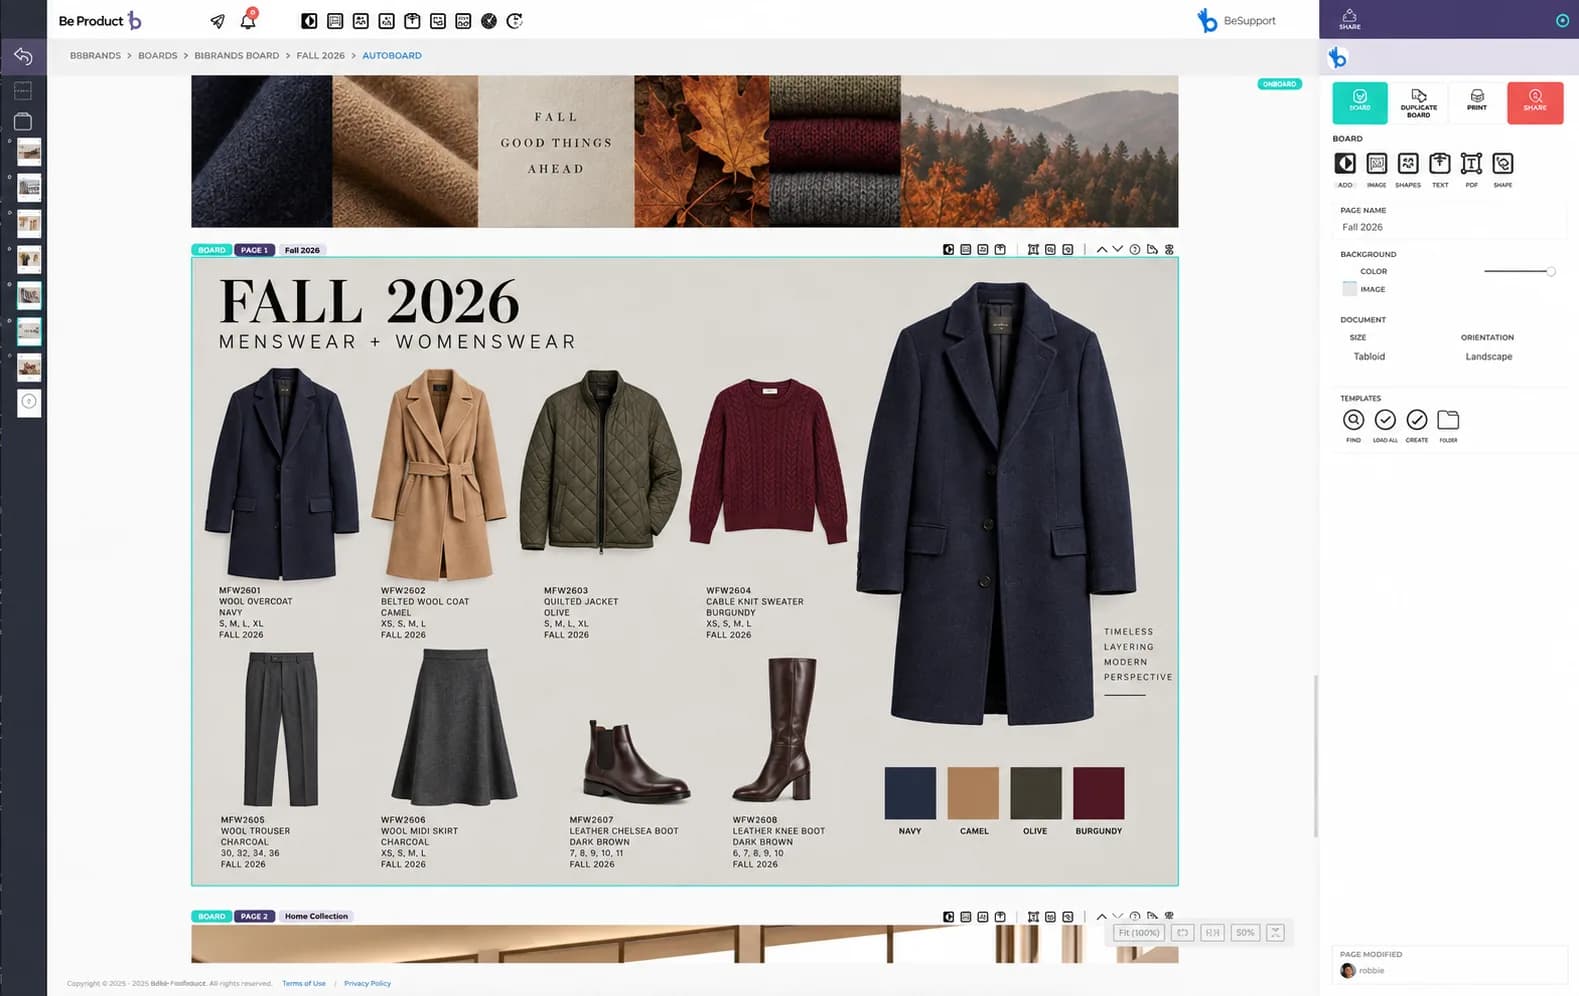Move page 1 down with the down chevron
The width and height of the screenshot is (1579, 996).
tap(1118, 250)
